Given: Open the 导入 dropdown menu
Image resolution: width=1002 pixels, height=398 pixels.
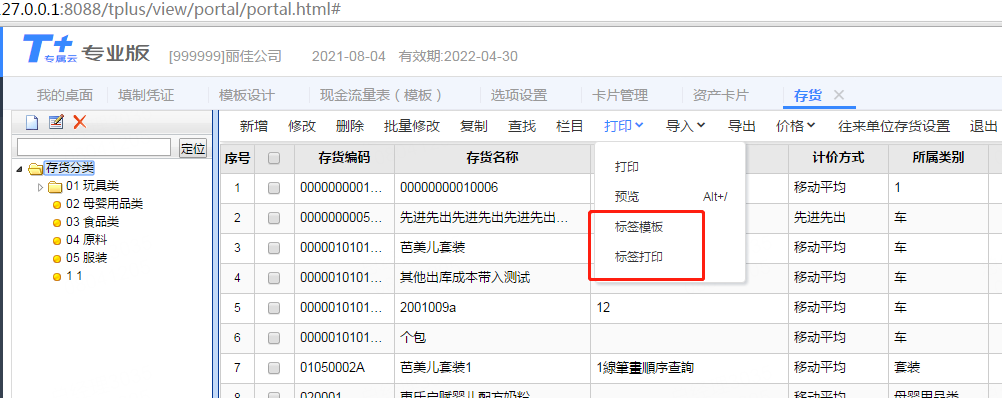Looking at the screenshot, I should coord(685,126).
